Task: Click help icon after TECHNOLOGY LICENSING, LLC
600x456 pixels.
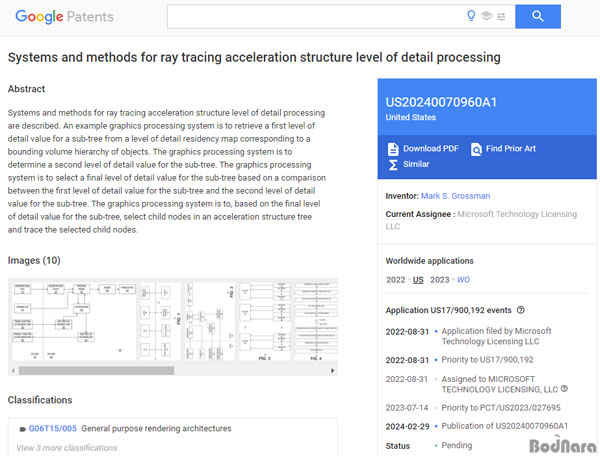Action: (x=564, y=389)
